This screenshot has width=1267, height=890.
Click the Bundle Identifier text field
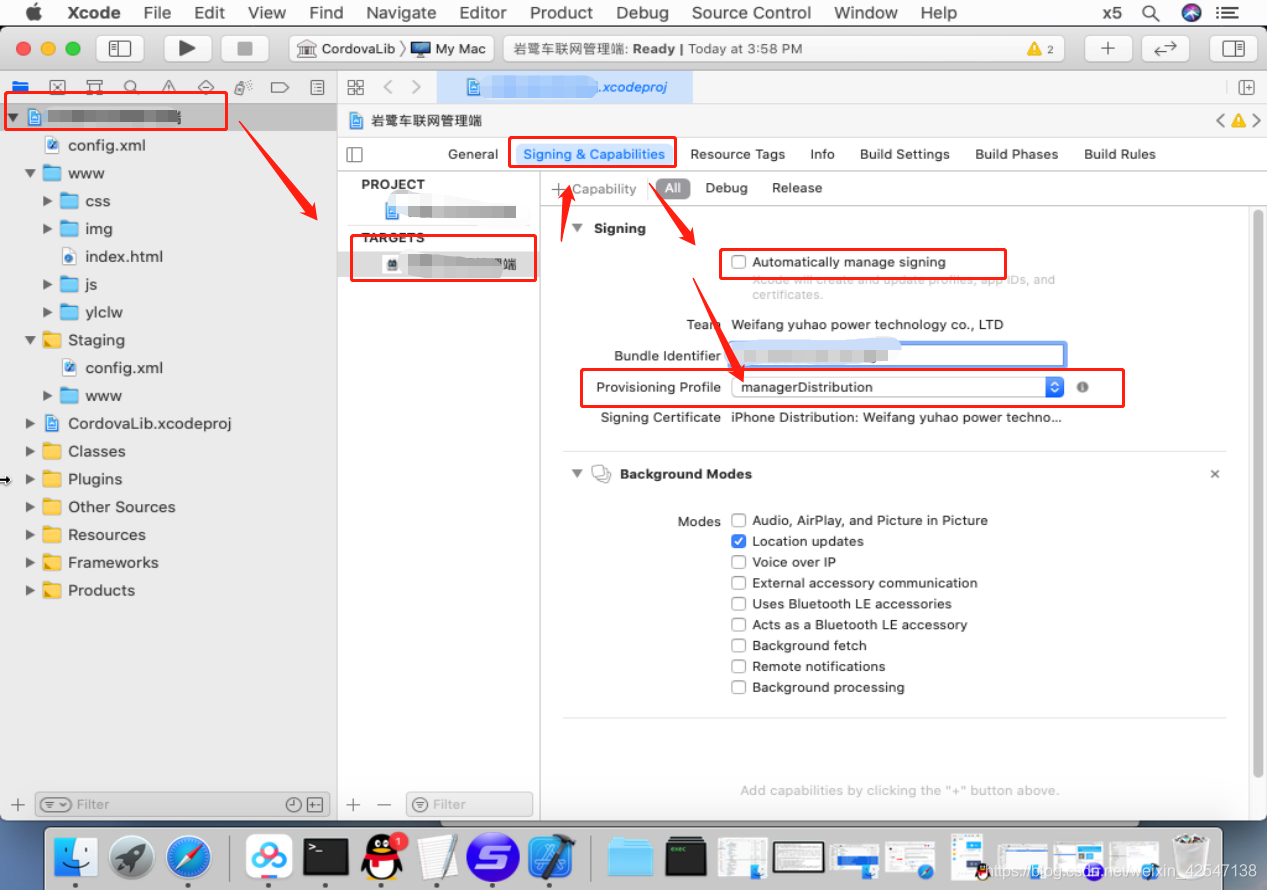(x=897, y=355)
